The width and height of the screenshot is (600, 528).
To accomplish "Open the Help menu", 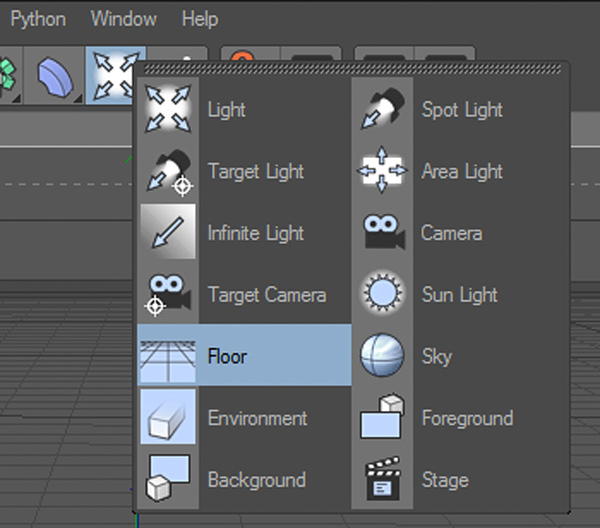I will click(200, 19).
